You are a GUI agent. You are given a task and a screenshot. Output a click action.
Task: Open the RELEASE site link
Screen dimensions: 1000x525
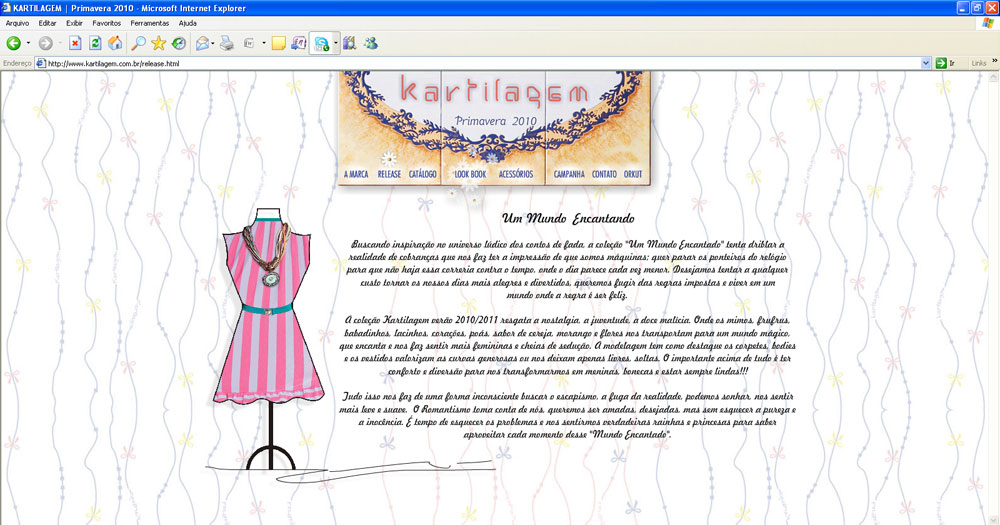389,174
